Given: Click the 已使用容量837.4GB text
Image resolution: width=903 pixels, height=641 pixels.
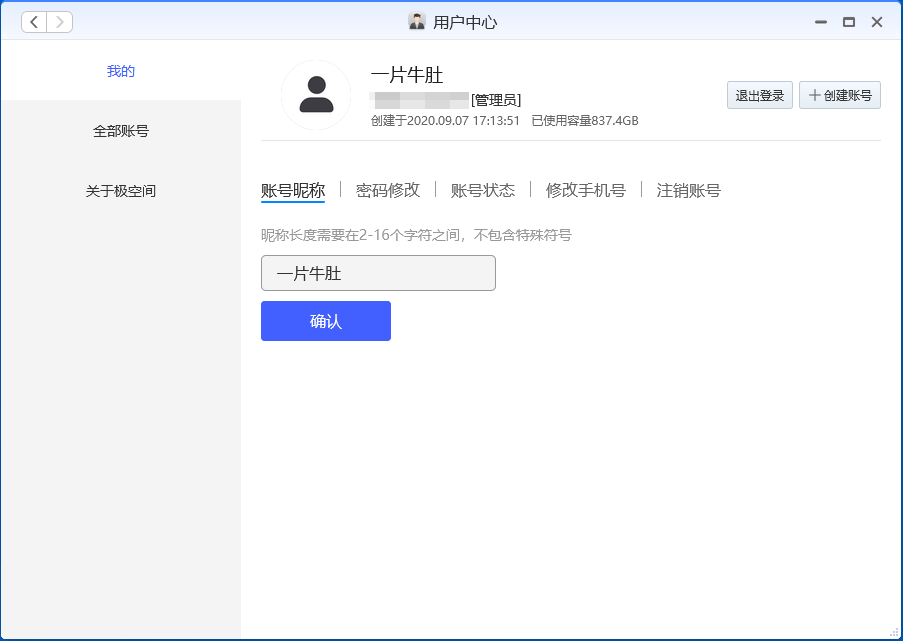Looking at the screenshot, I should click(x=585, y=121).
